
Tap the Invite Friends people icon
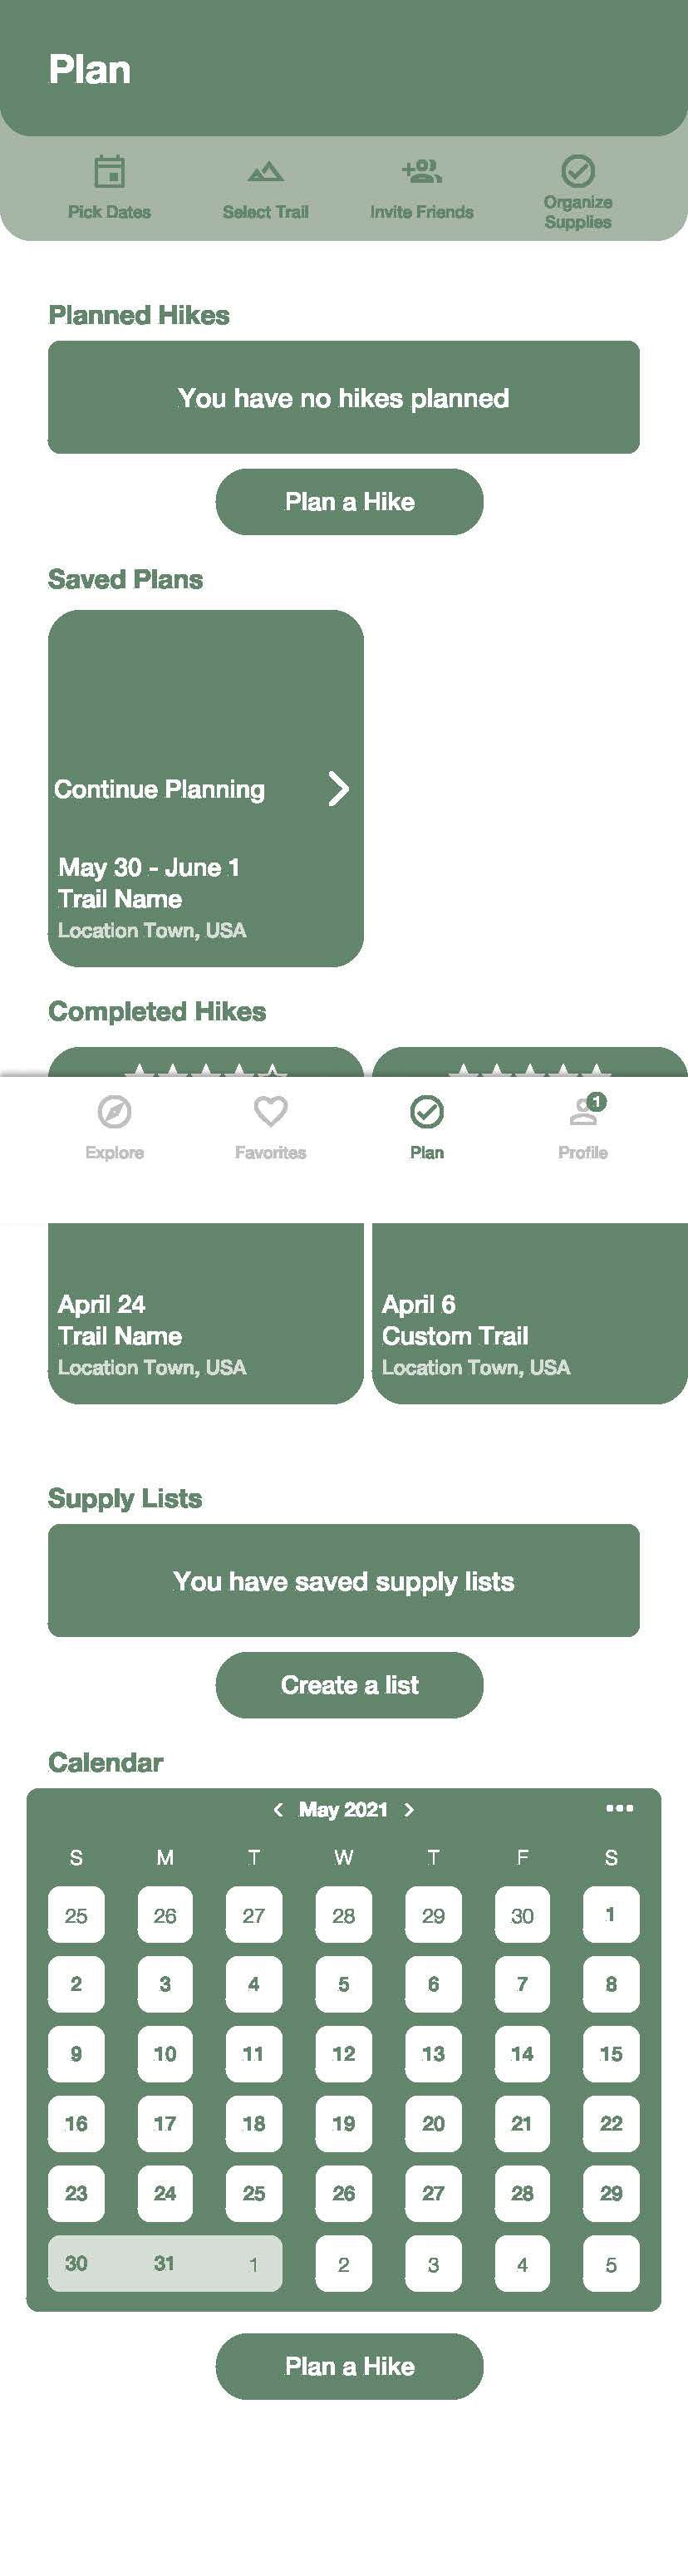[x=421, y=171]
